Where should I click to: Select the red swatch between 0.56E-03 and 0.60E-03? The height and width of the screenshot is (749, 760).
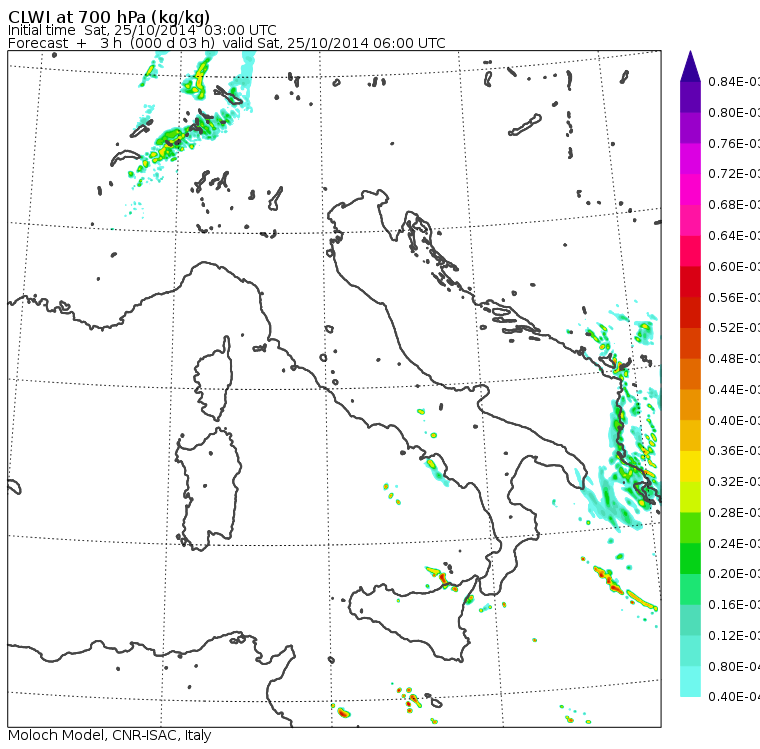coord(690,282)
